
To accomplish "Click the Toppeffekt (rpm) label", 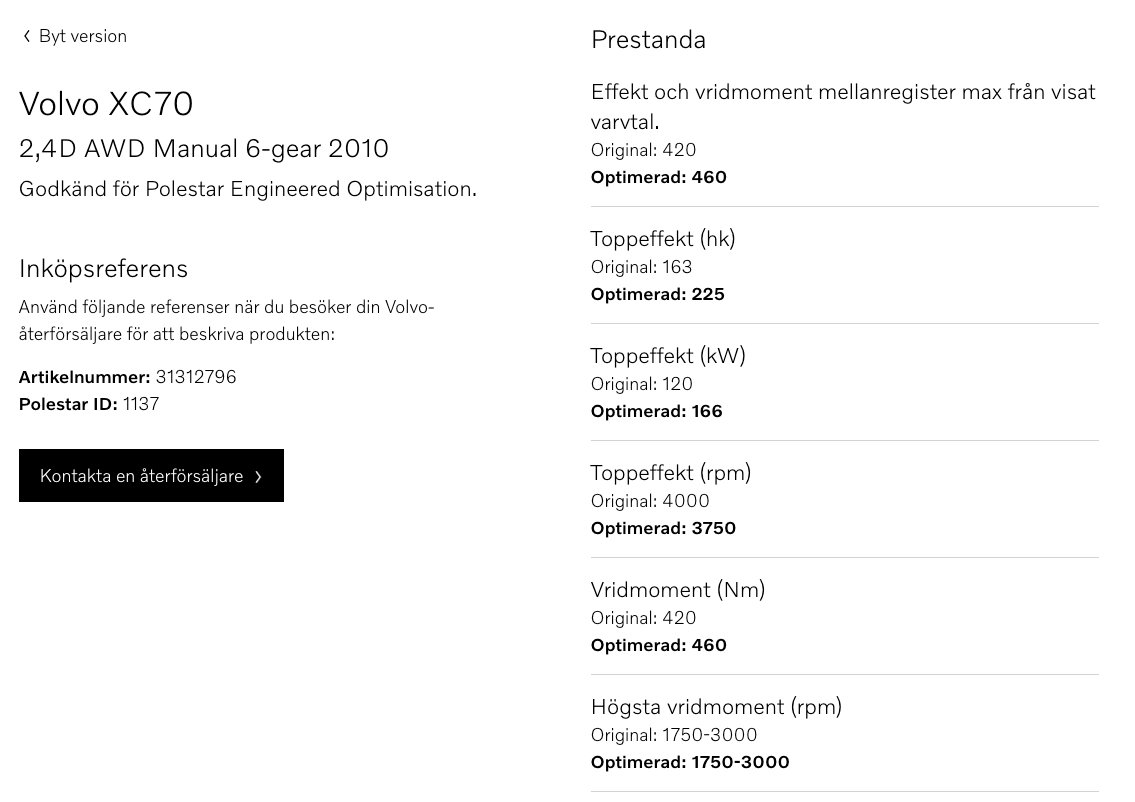I will pos(670,472).
